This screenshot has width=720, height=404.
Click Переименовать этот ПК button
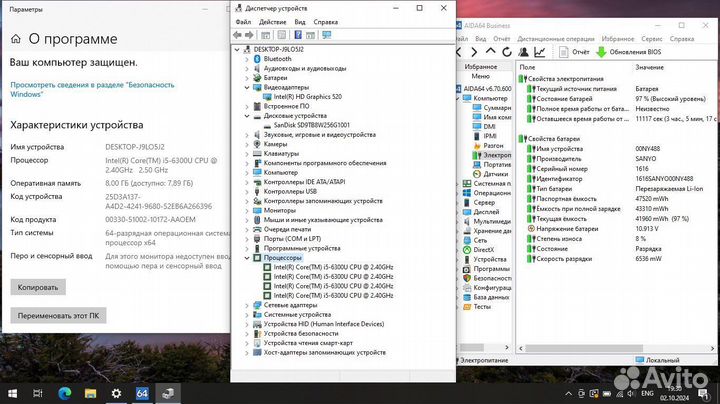58,316
